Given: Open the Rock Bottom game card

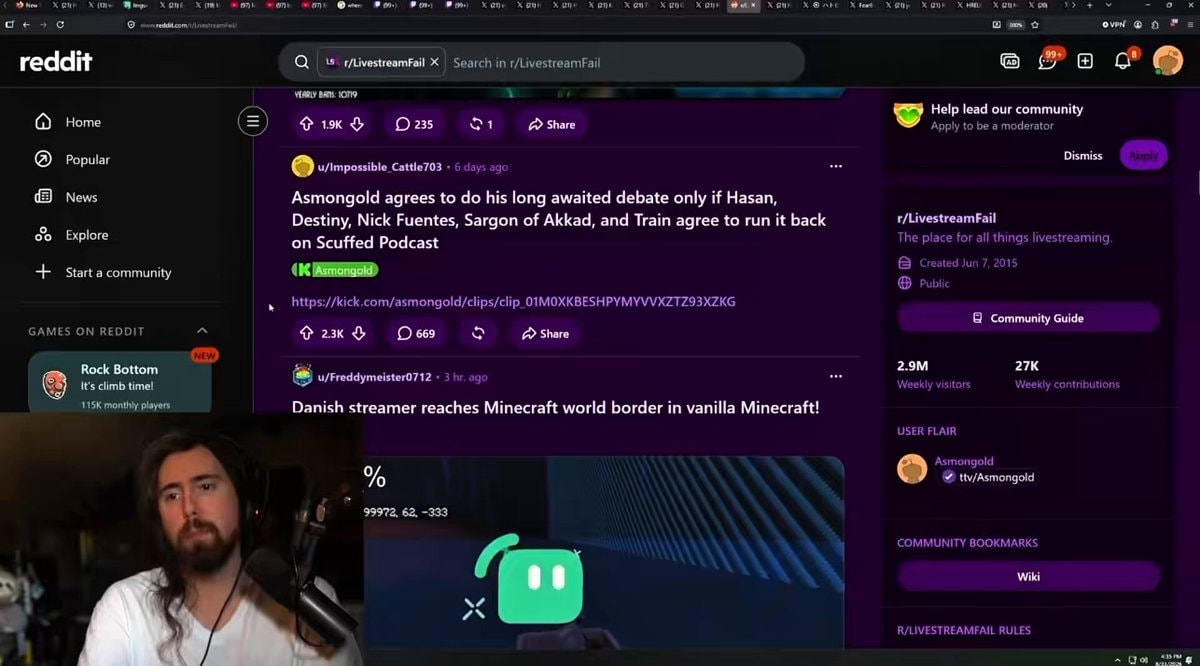Looking at the screenshot, I should point(120,383).
